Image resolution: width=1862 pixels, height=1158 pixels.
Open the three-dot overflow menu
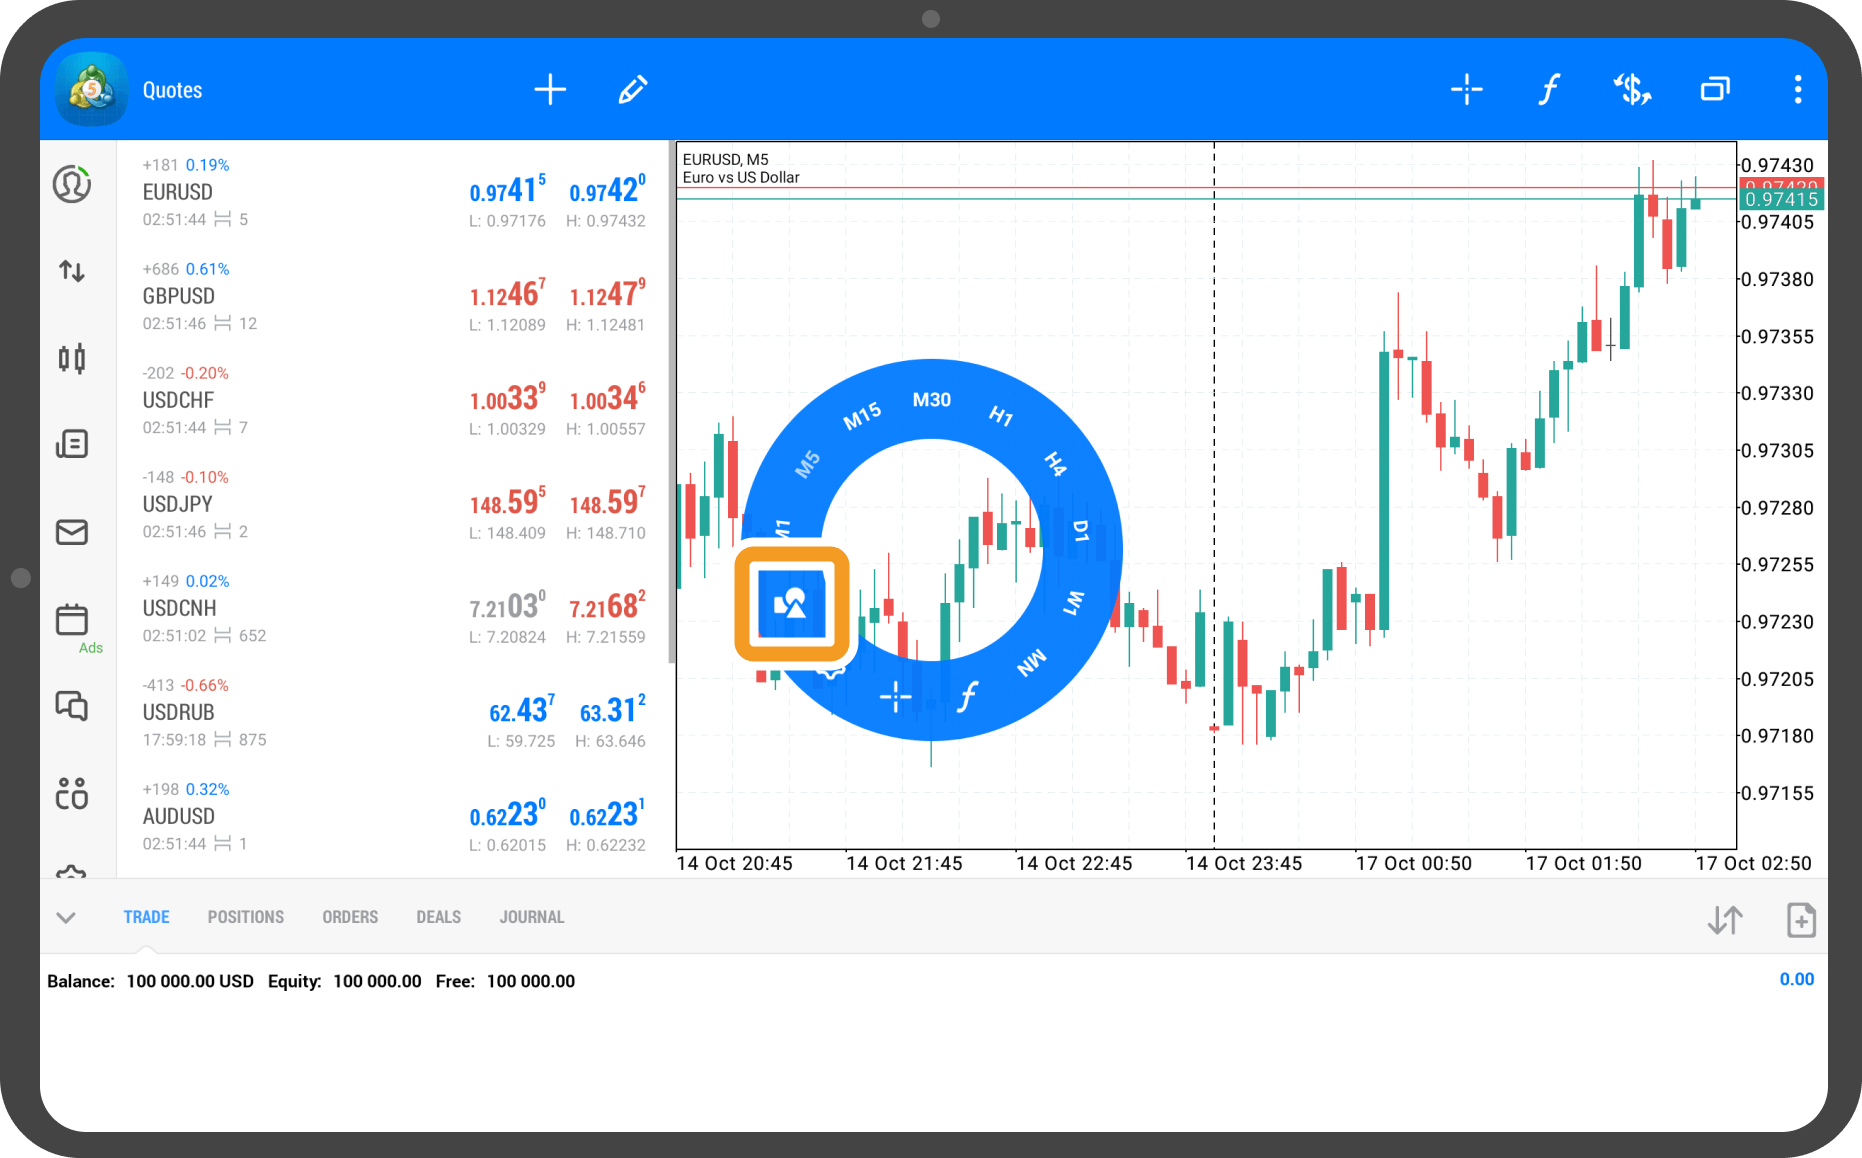[1797, 90]
